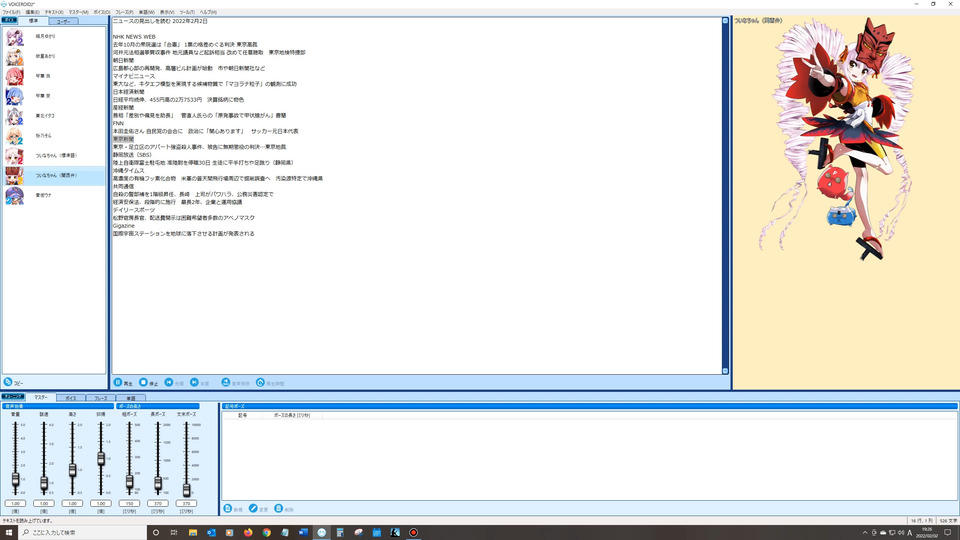
Task: Open the テキスト menu
Action: click(54, 12)
